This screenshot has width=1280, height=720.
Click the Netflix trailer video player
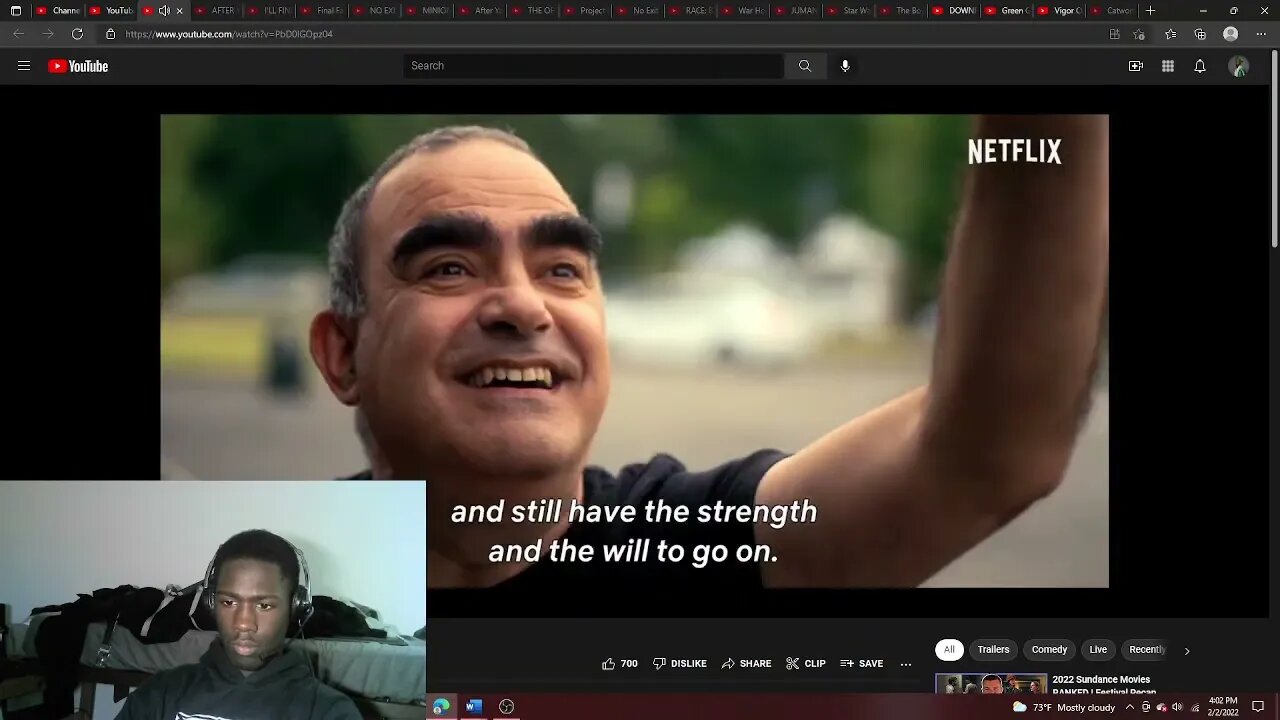point(634,351)
